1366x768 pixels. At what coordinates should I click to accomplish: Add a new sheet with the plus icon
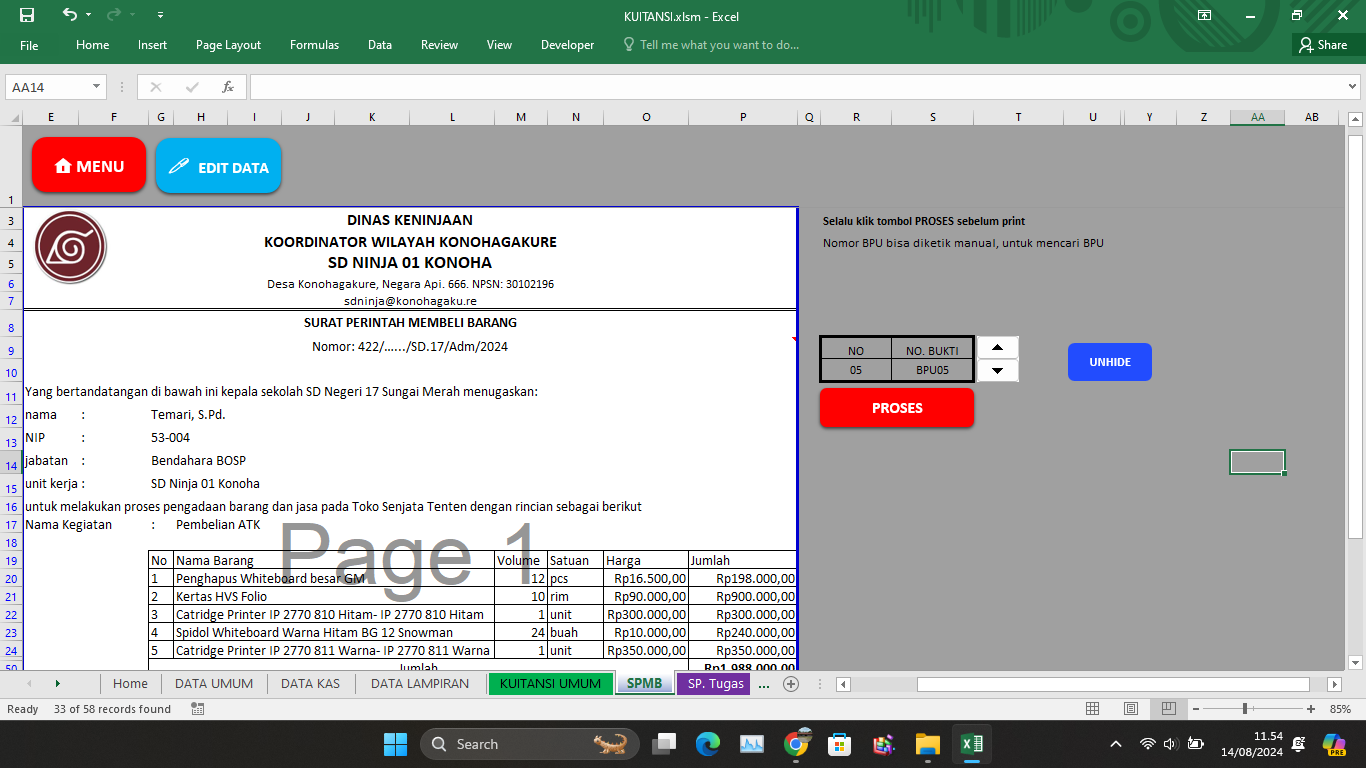tap(791, 684)
